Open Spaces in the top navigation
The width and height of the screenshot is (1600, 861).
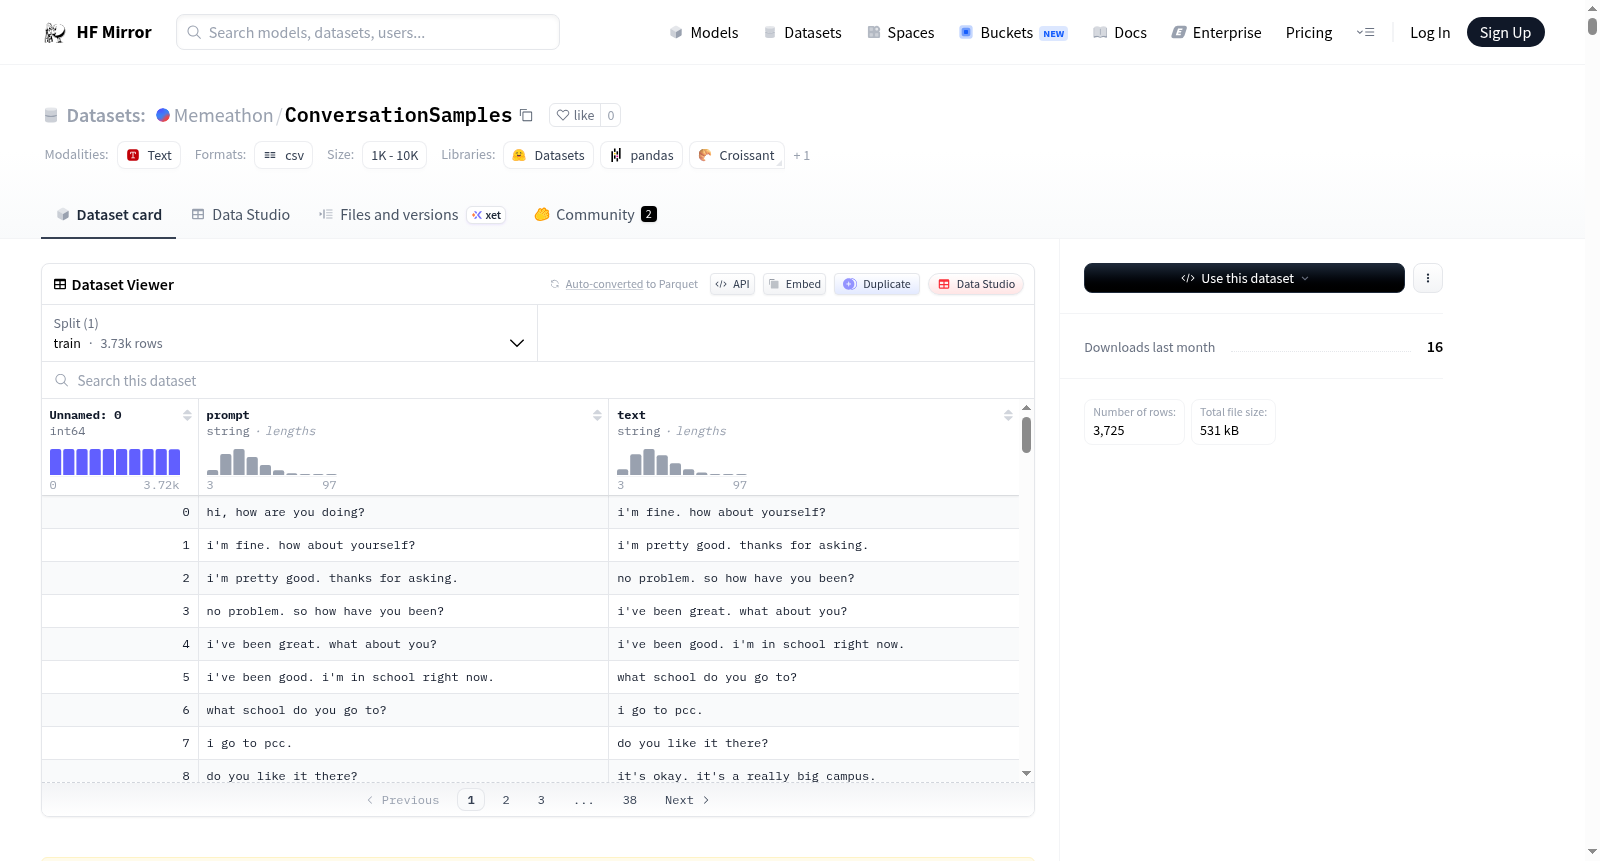pos(901,33)
